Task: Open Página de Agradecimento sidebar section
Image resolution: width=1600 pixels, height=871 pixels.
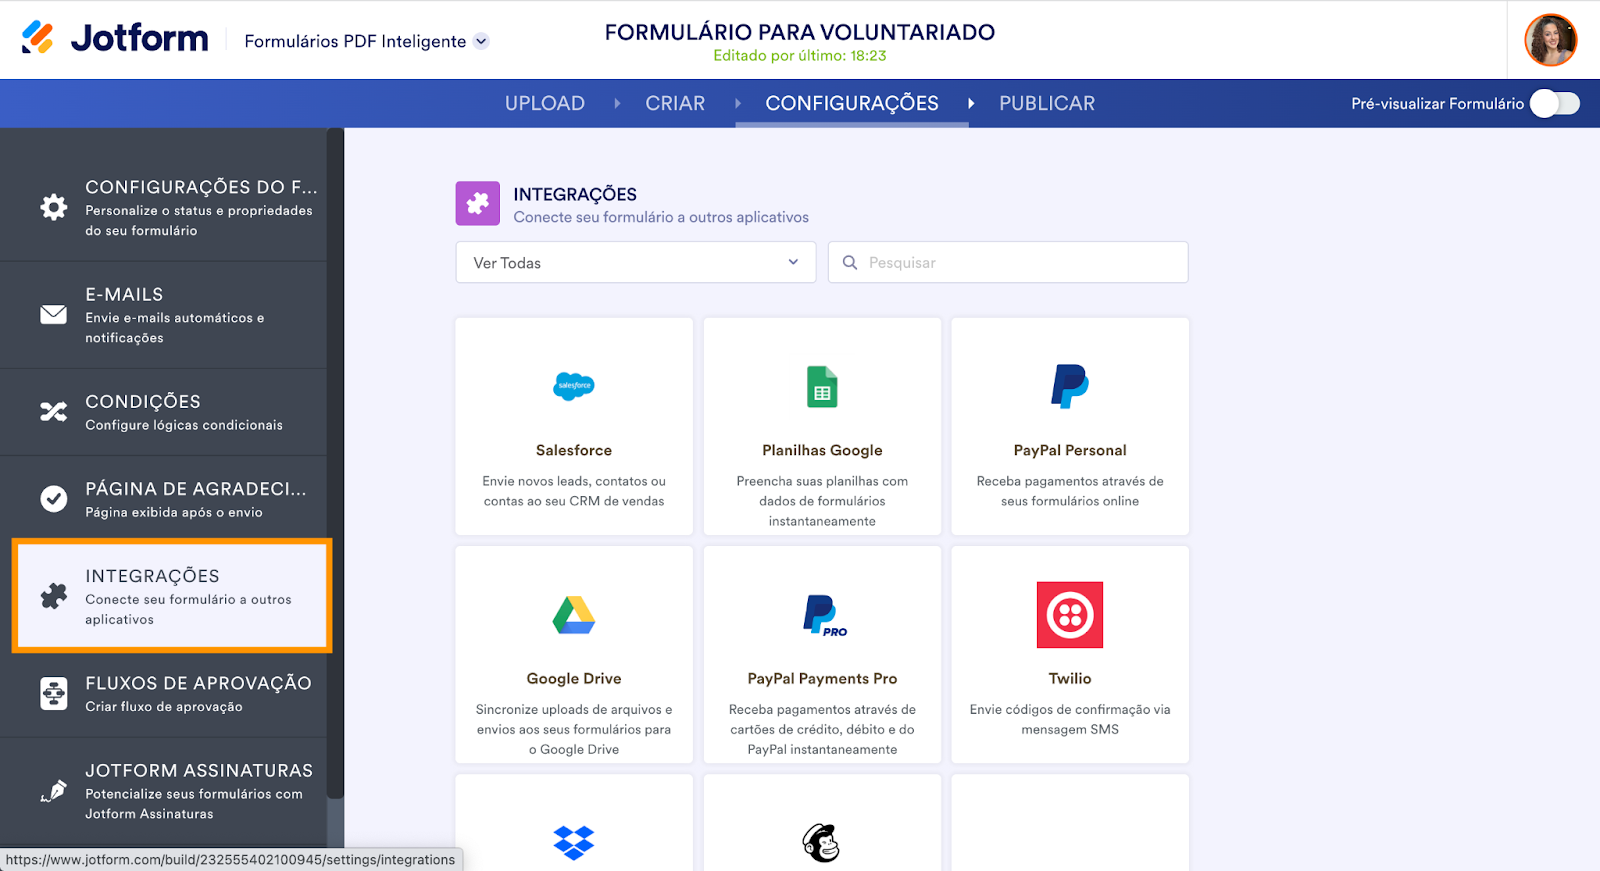Action: (164, 499)
